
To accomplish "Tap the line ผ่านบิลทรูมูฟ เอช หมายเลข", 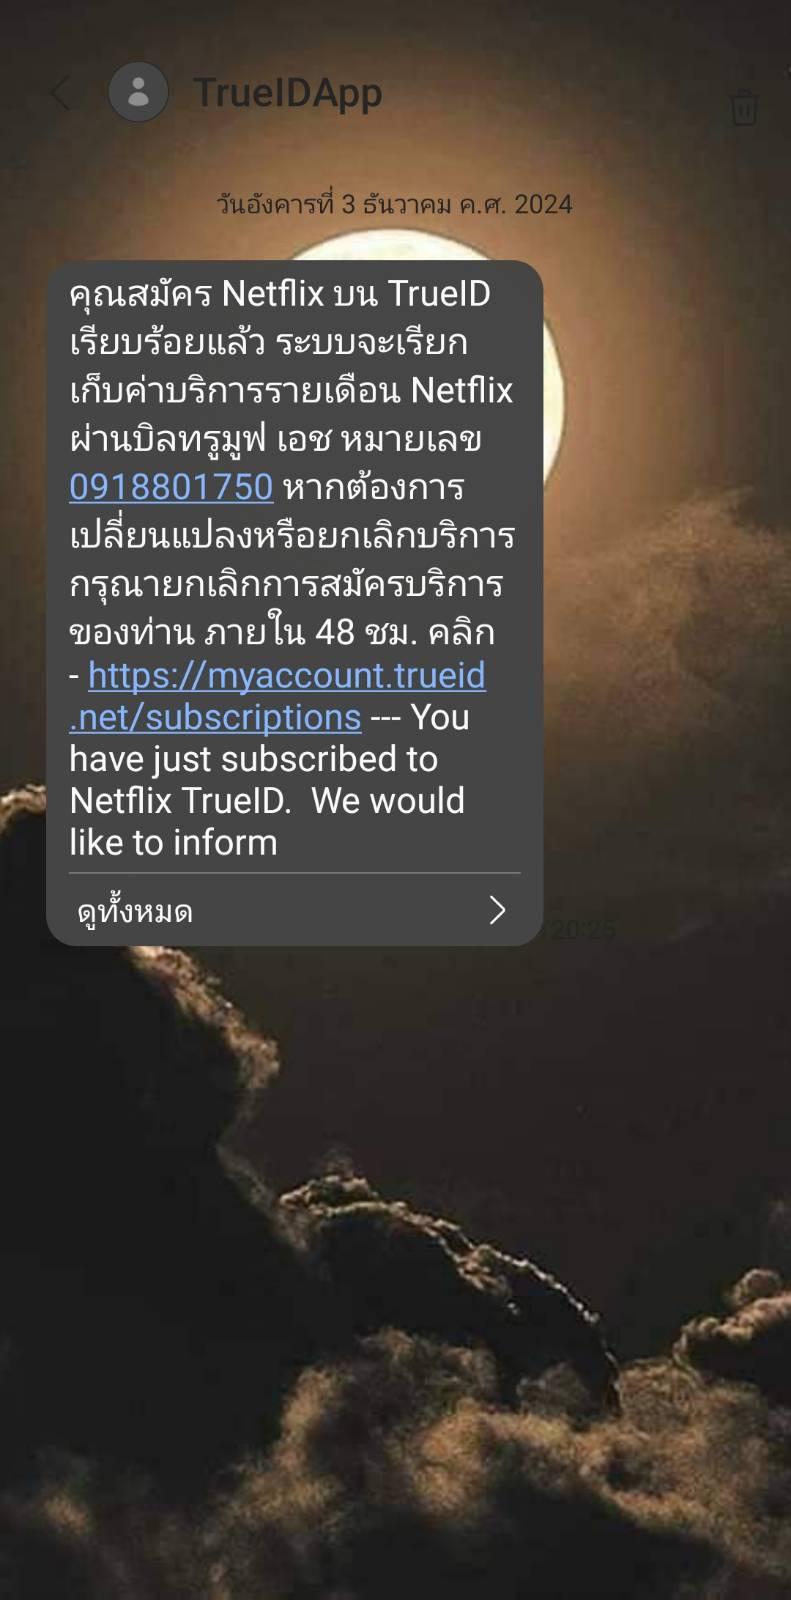I will click(276, 439).
